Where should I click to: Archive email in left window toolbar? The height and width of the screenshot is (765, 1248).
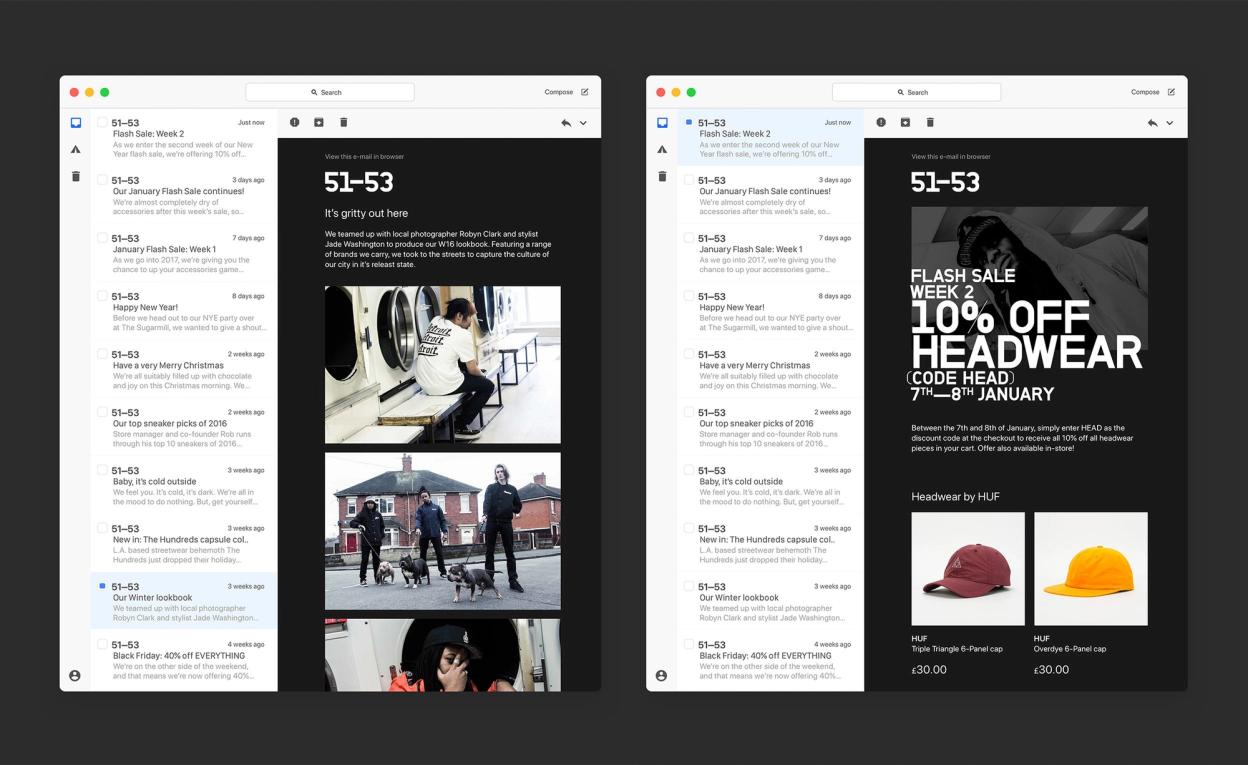click(319, 122)
